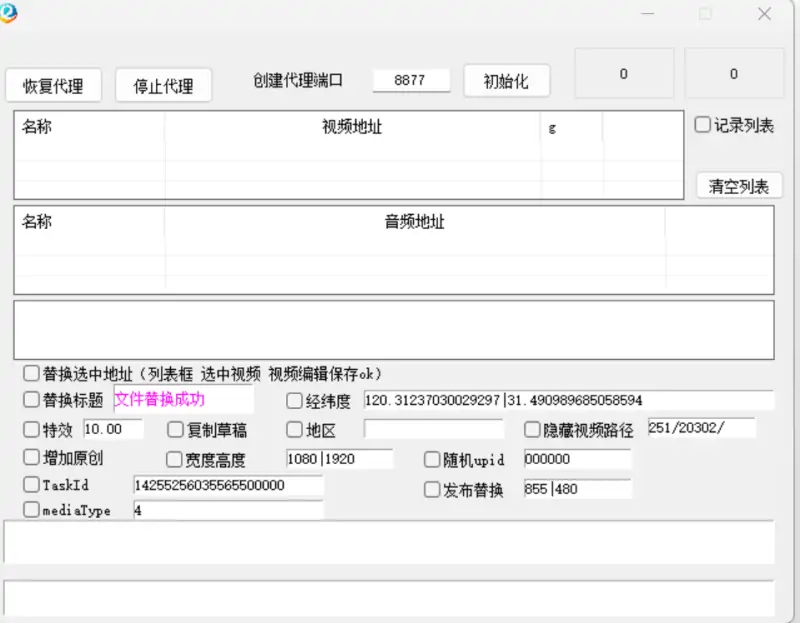勾选发布替换复选框

431,491
